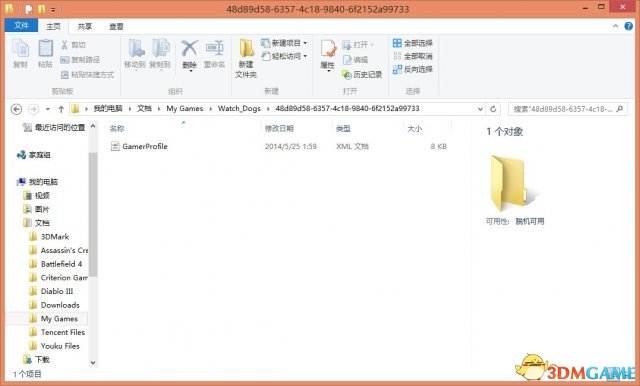The height and width of the screenshot is (386, 640).
Task: Open the Youku Files folder in sidebar
Action: 55,346
